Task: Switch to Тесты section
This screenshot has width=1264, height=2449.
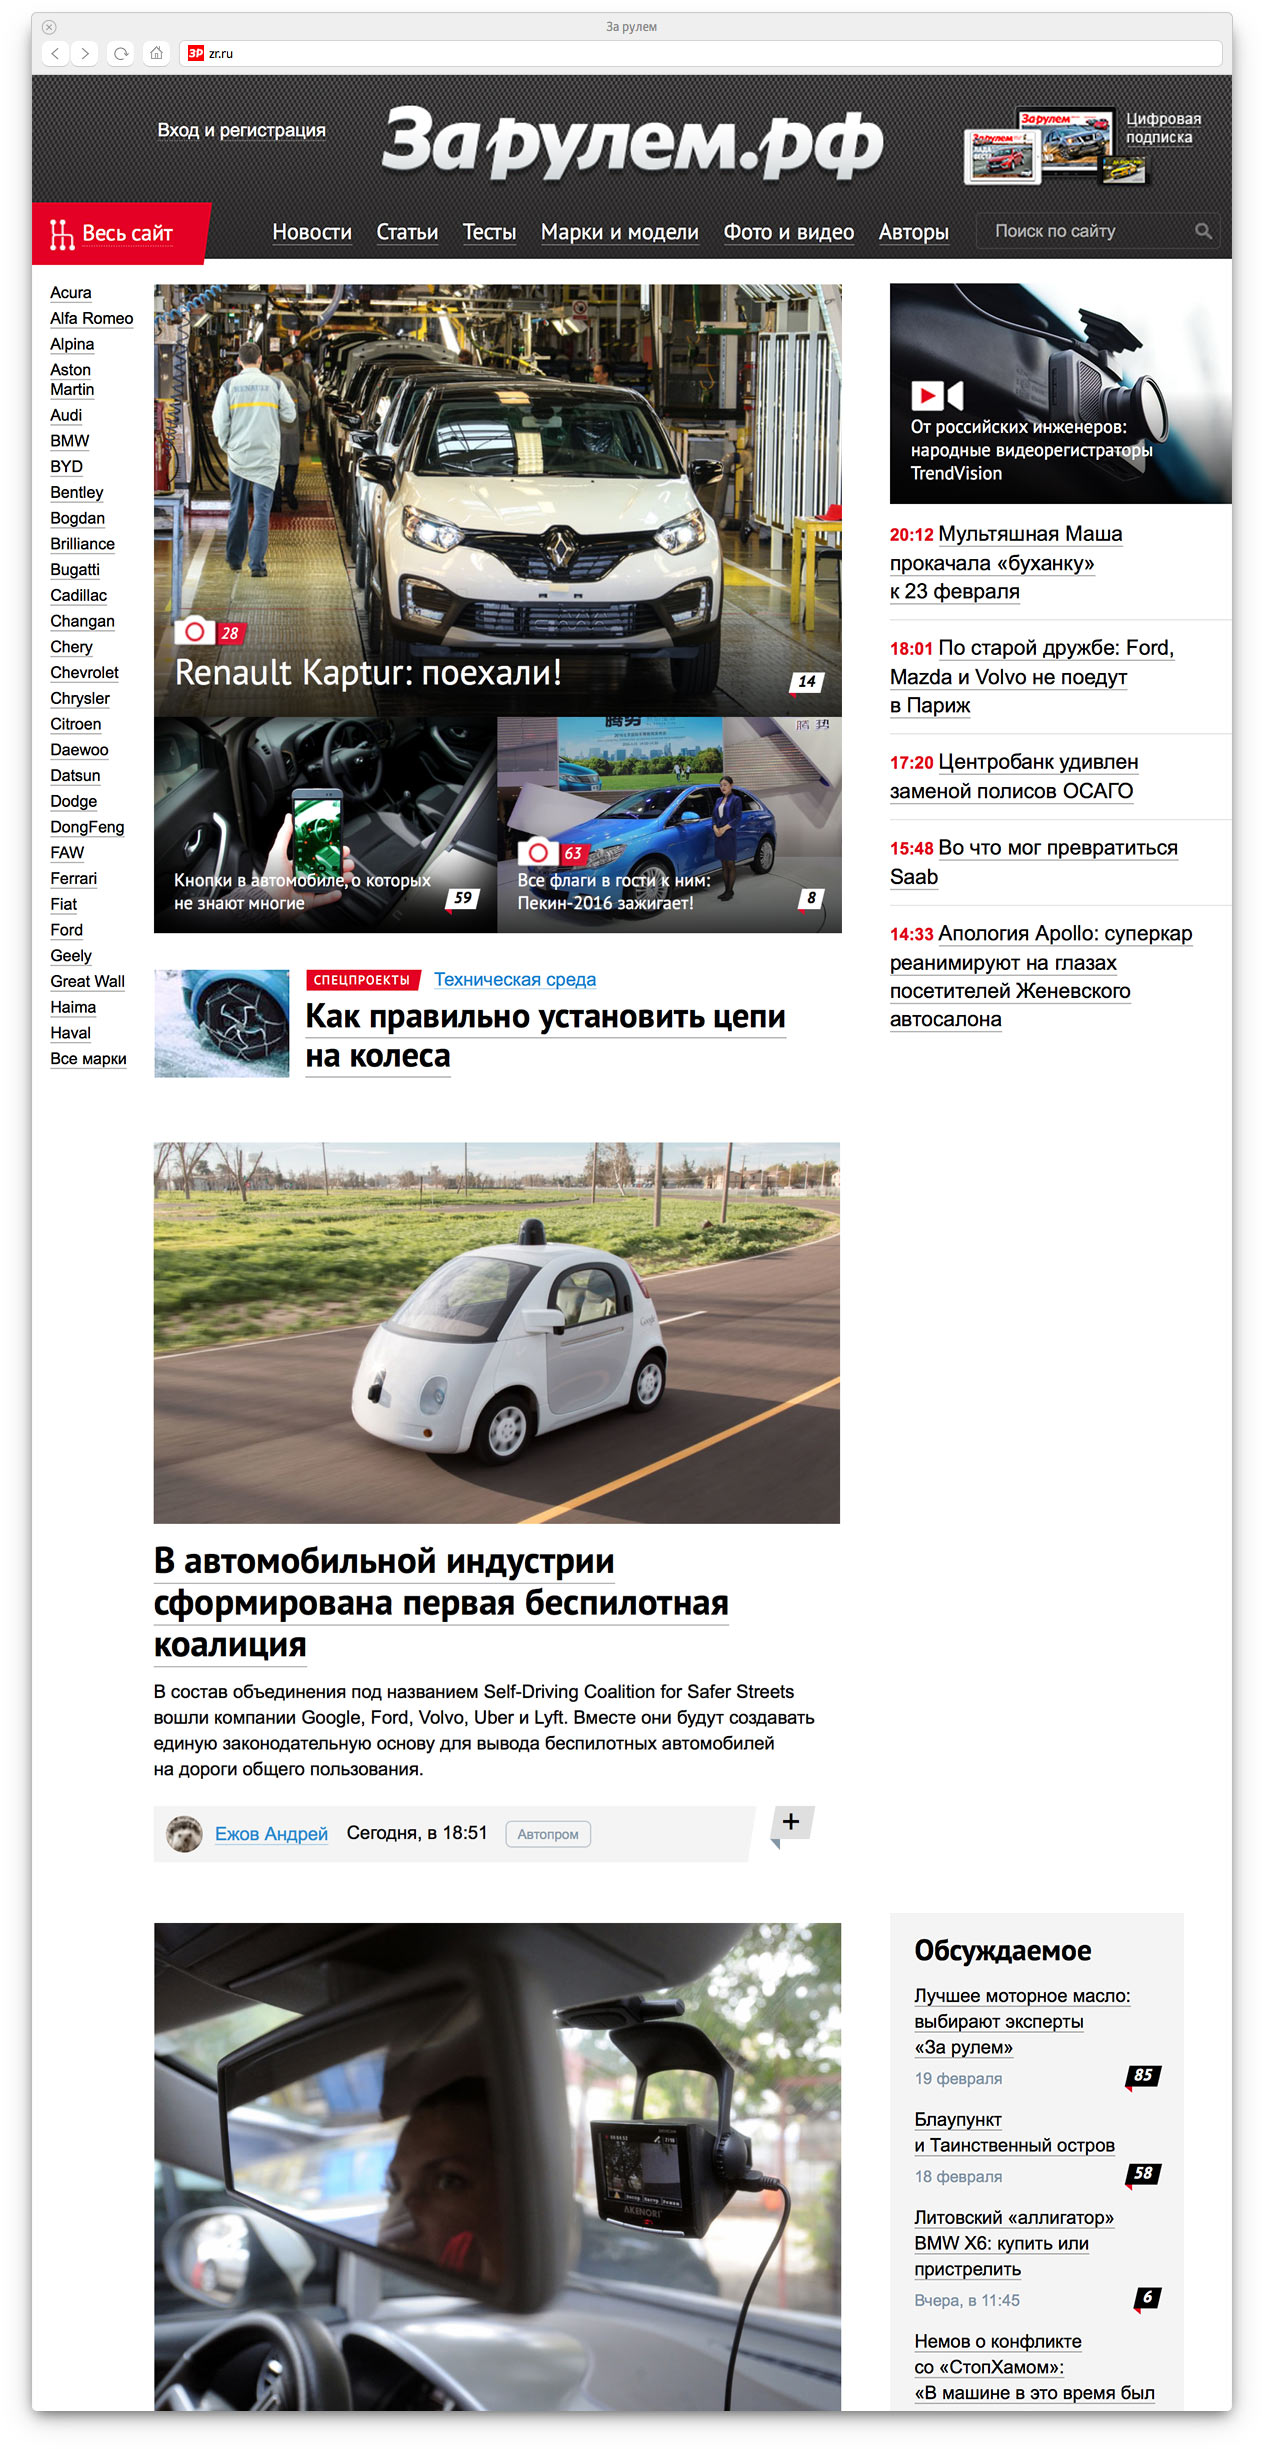Action: 489,232
